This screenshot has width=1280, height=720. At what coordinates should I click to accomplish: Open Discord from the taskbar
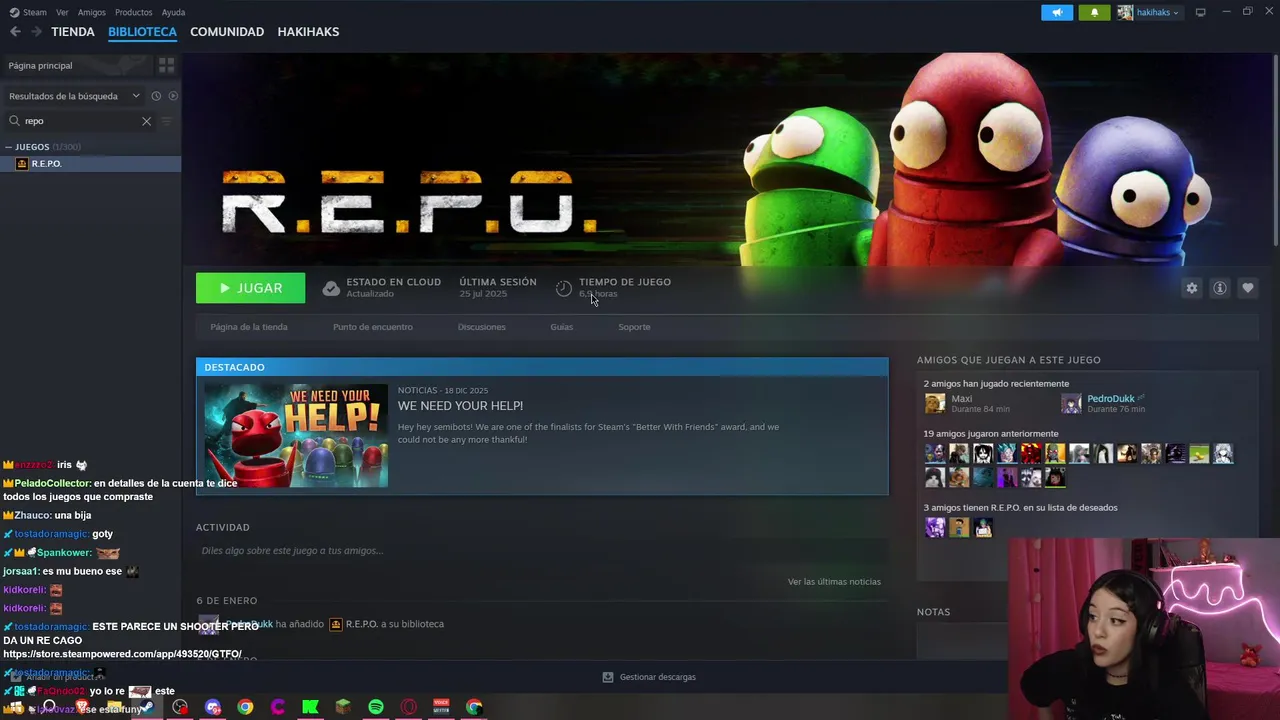212,707
